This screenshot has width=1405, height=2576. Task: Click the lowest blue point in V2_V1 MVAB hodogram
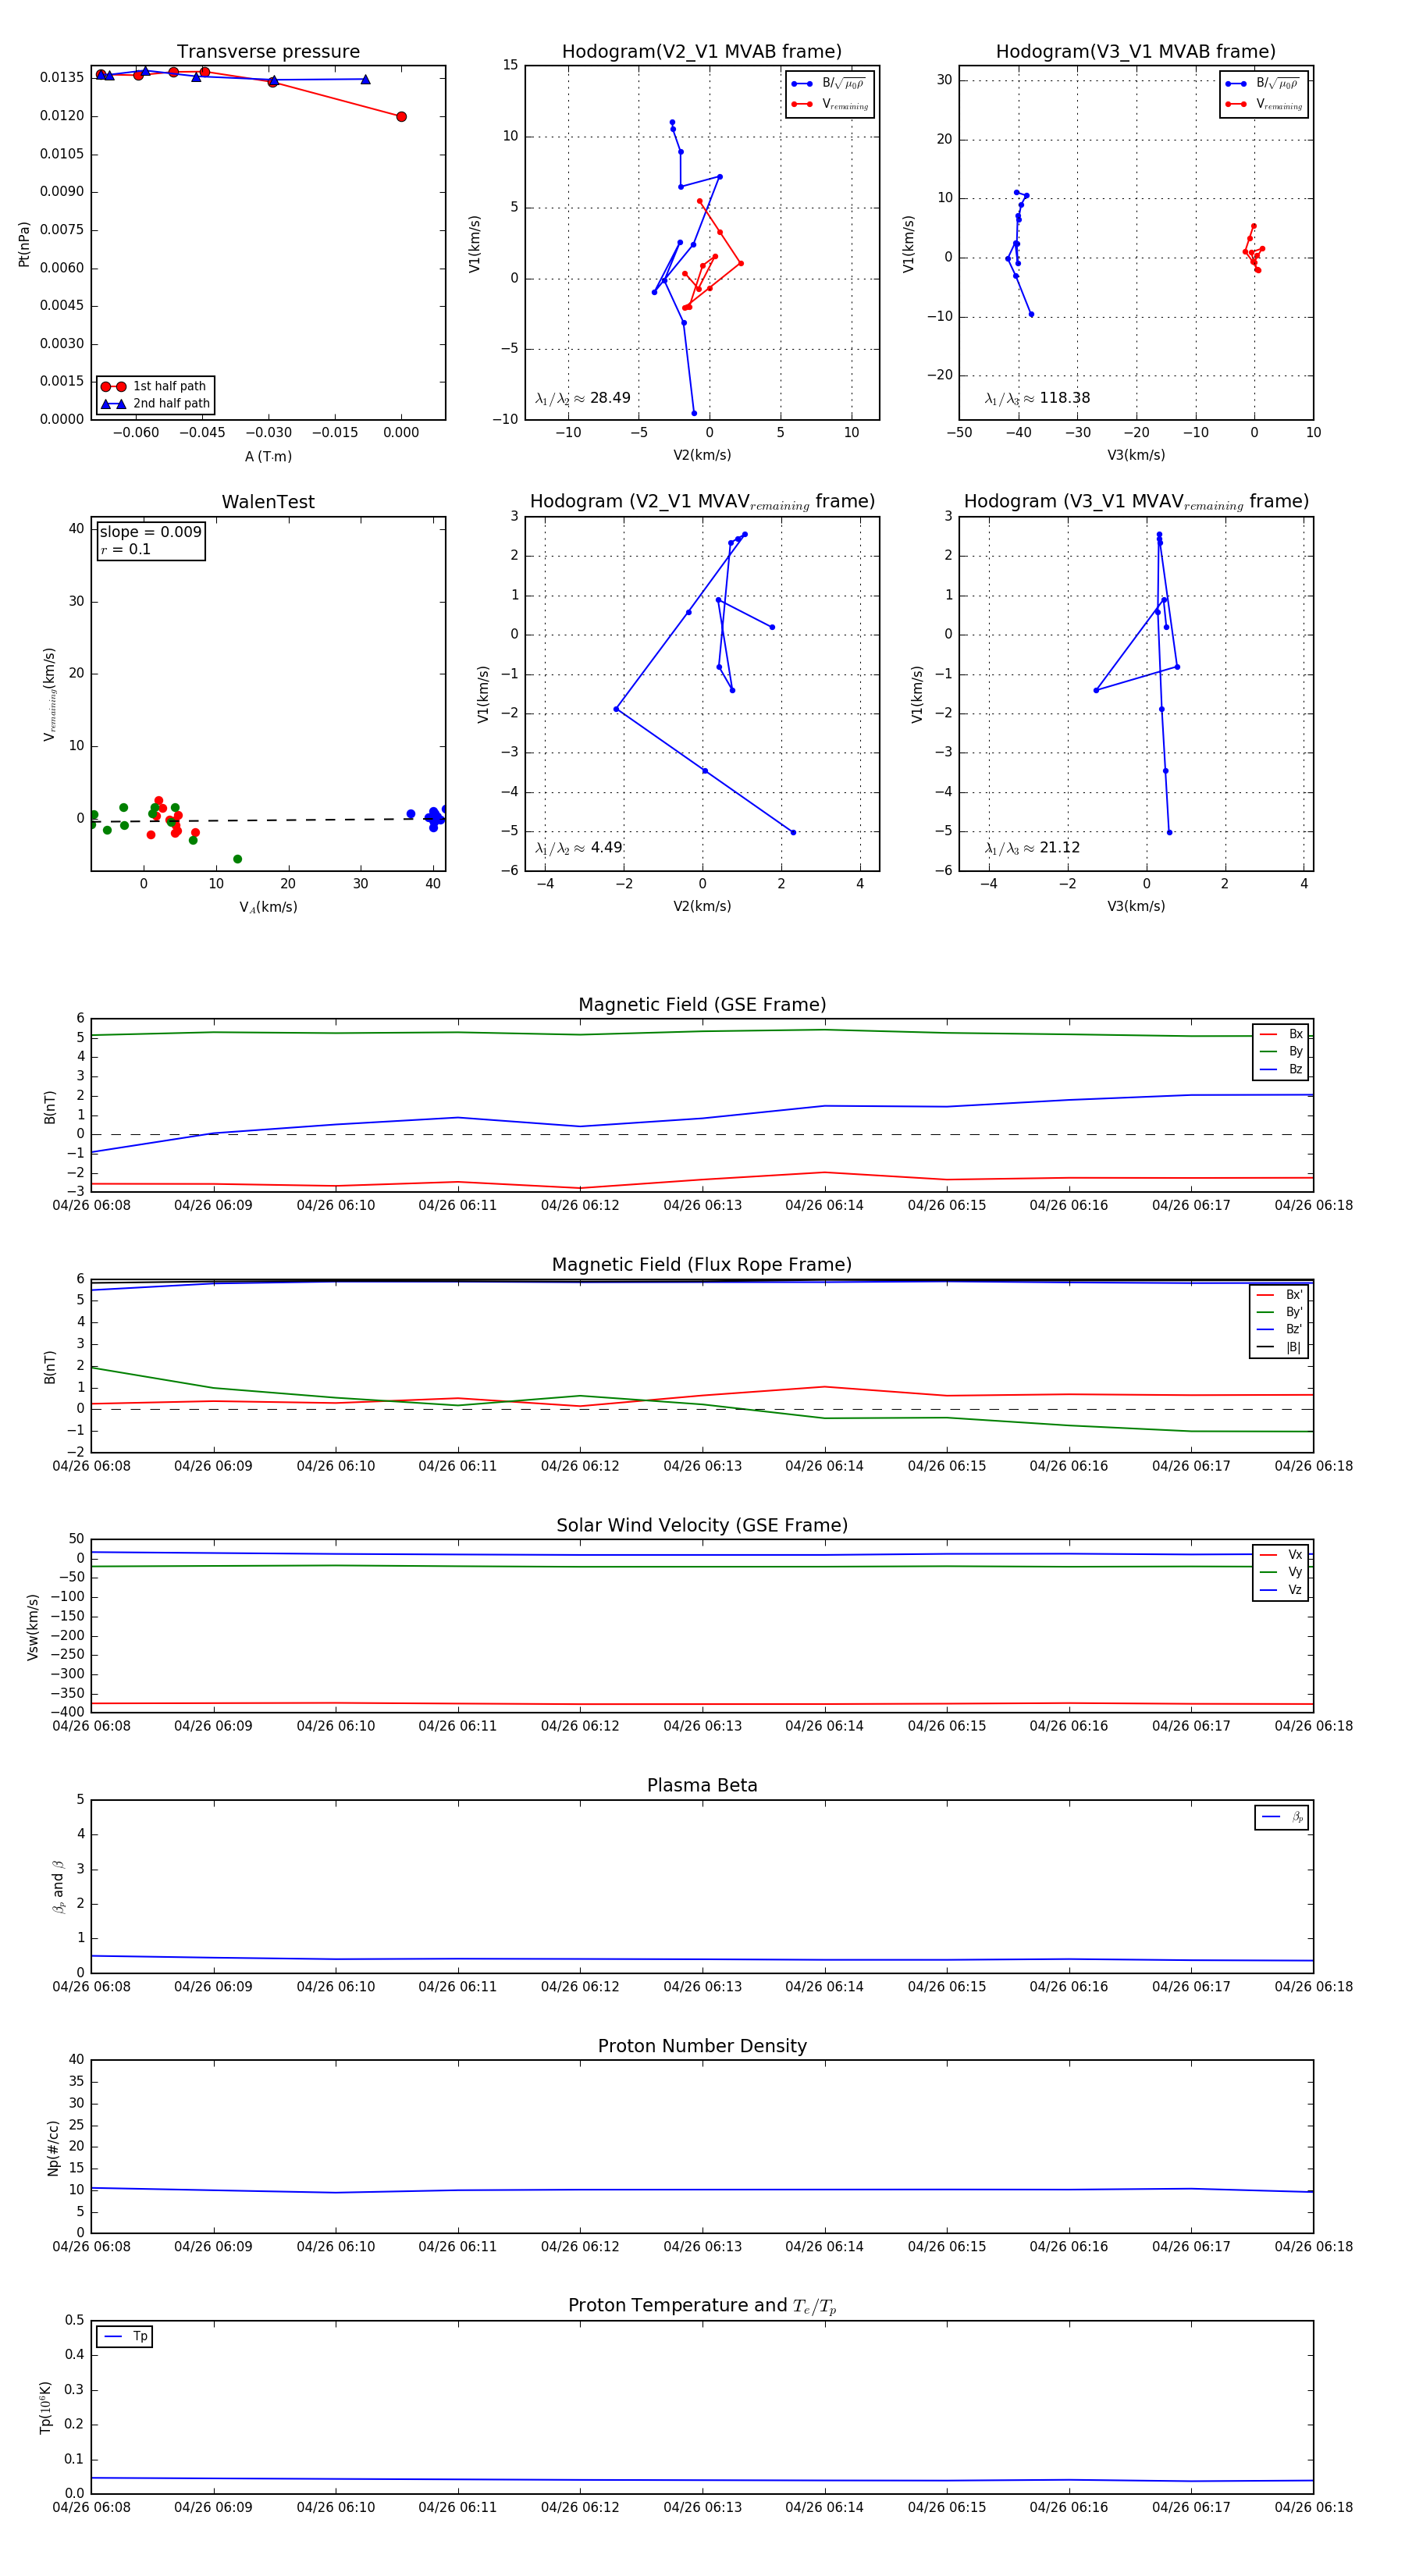coord(694,413)
